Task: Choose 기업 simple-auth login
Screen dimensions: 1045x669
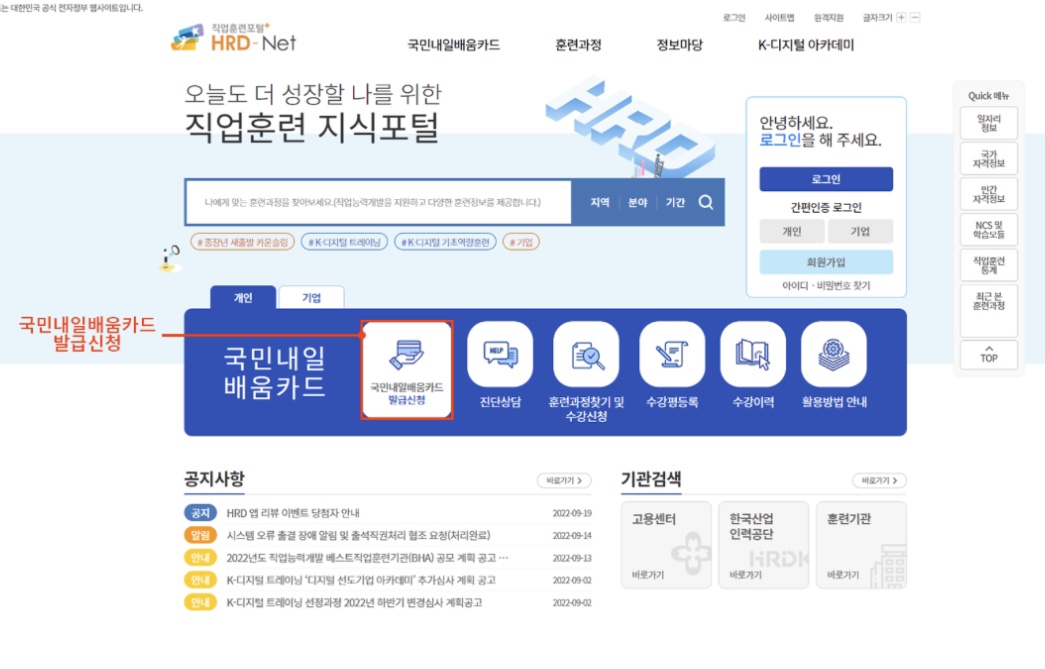Action: [860, 231]
